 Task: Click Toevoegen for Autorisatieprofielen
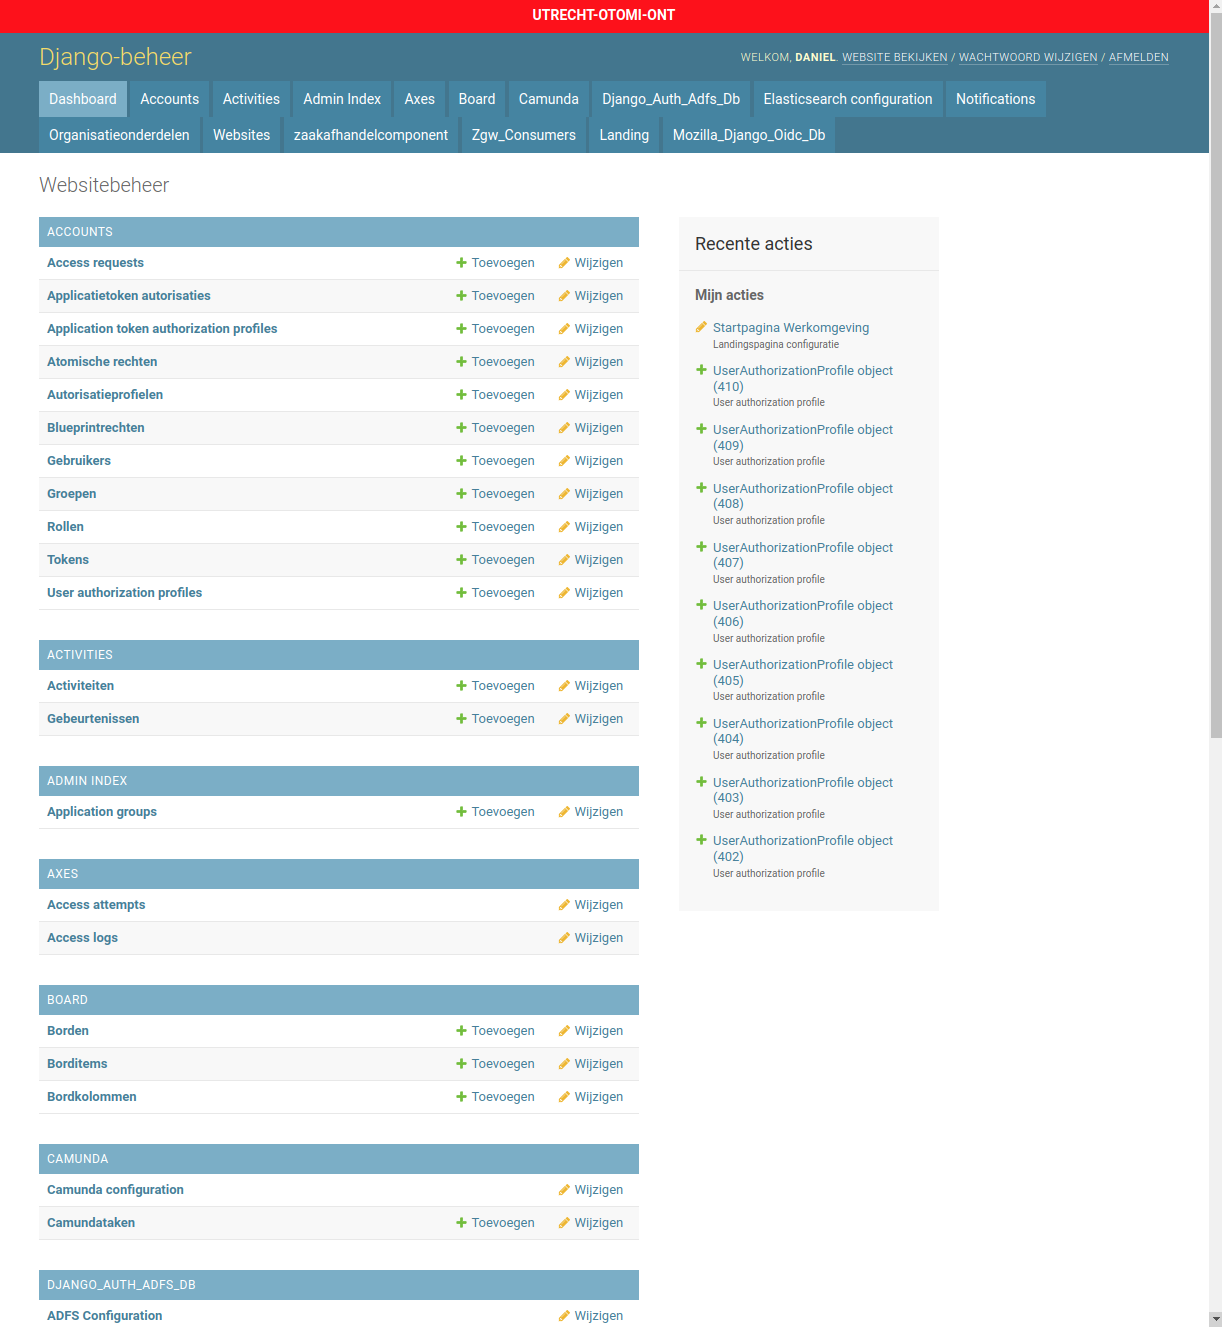click(x=495, y=395)
